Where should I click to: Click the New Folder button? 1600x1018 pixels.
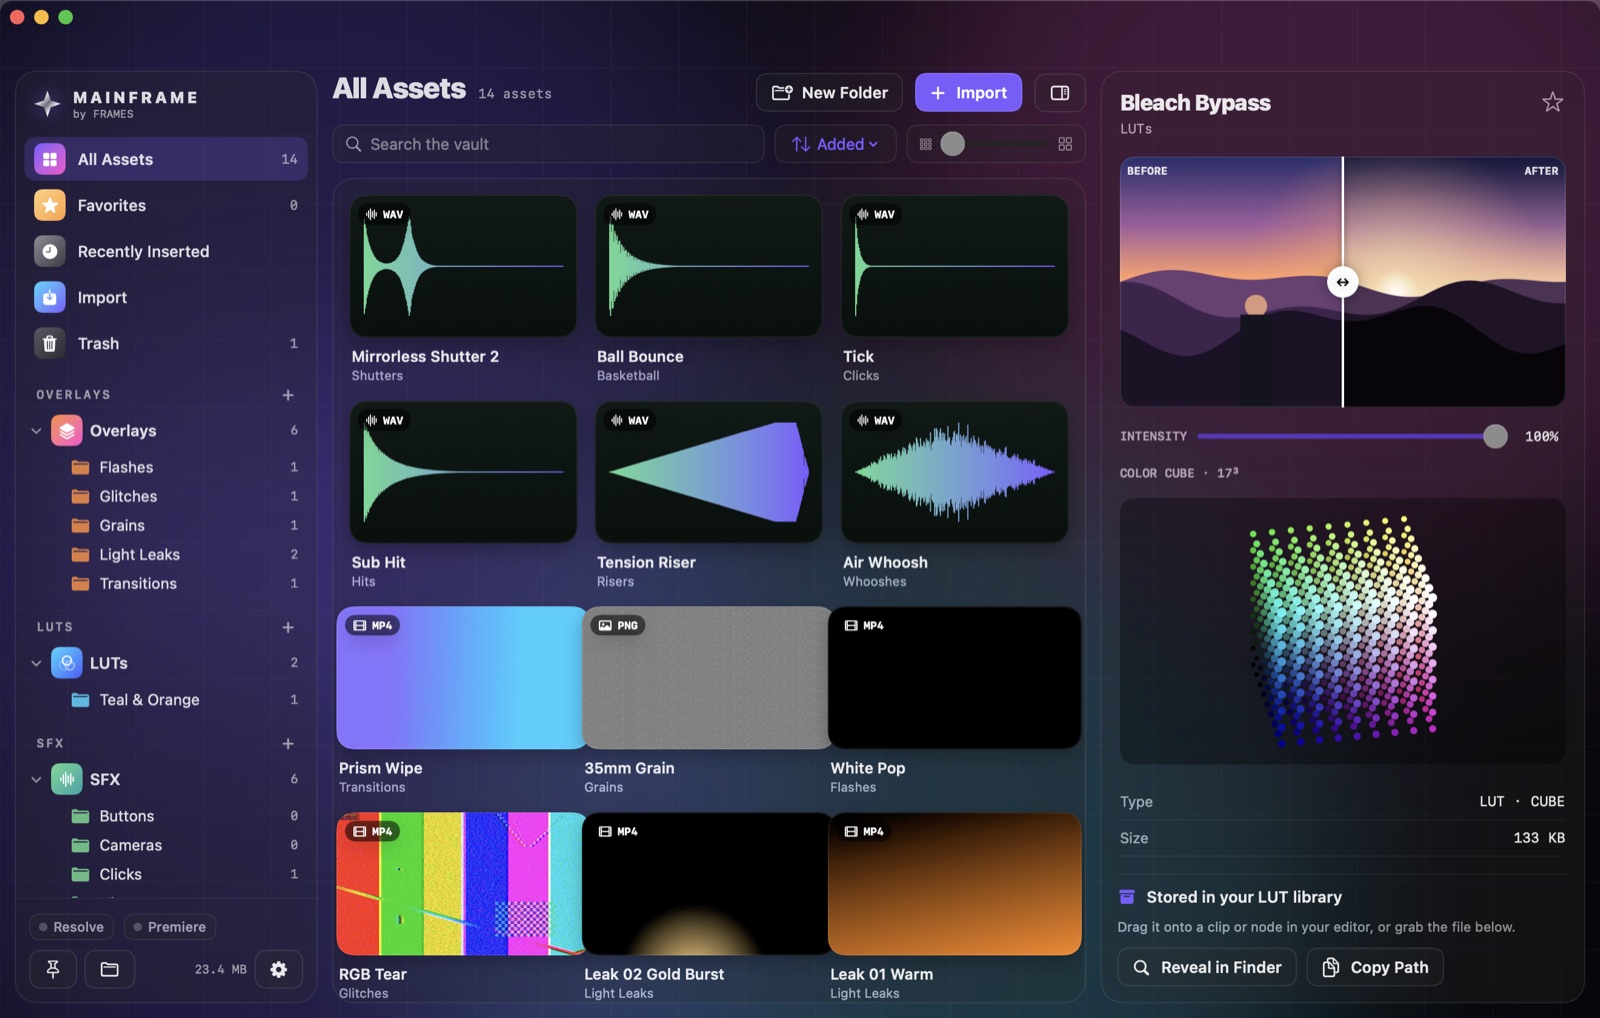click(x=829, y=93)
